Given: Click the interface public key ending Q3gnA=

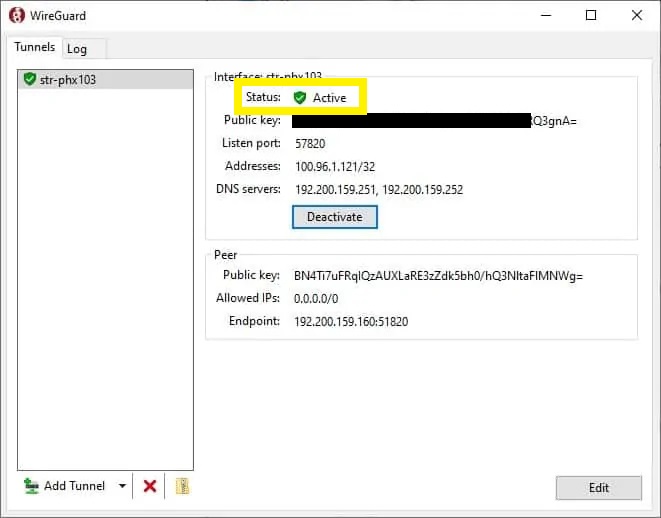Looking at the screenshot, I should tap(434, 121).
